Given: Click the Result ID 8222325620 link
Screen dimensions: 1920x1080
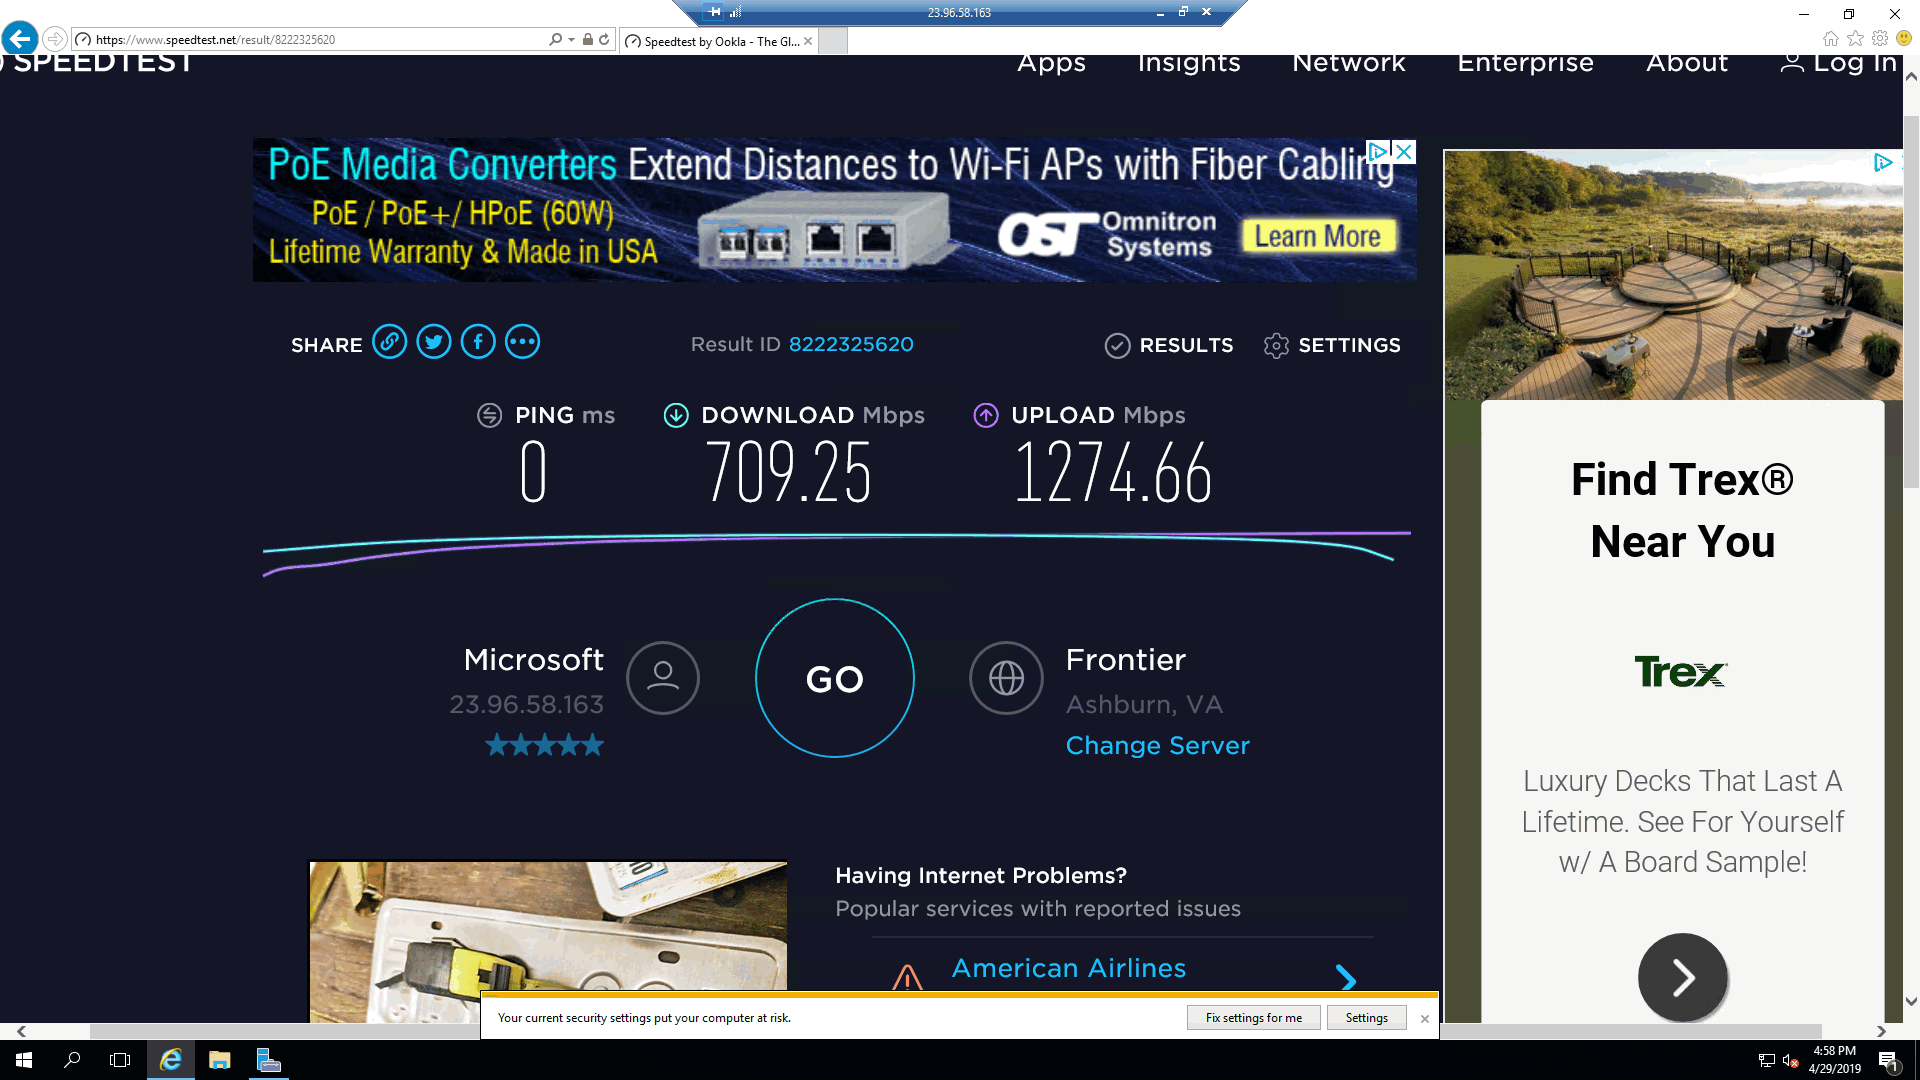Looking at the screenshot, I should pyautogui.click(x=851, y=344).
